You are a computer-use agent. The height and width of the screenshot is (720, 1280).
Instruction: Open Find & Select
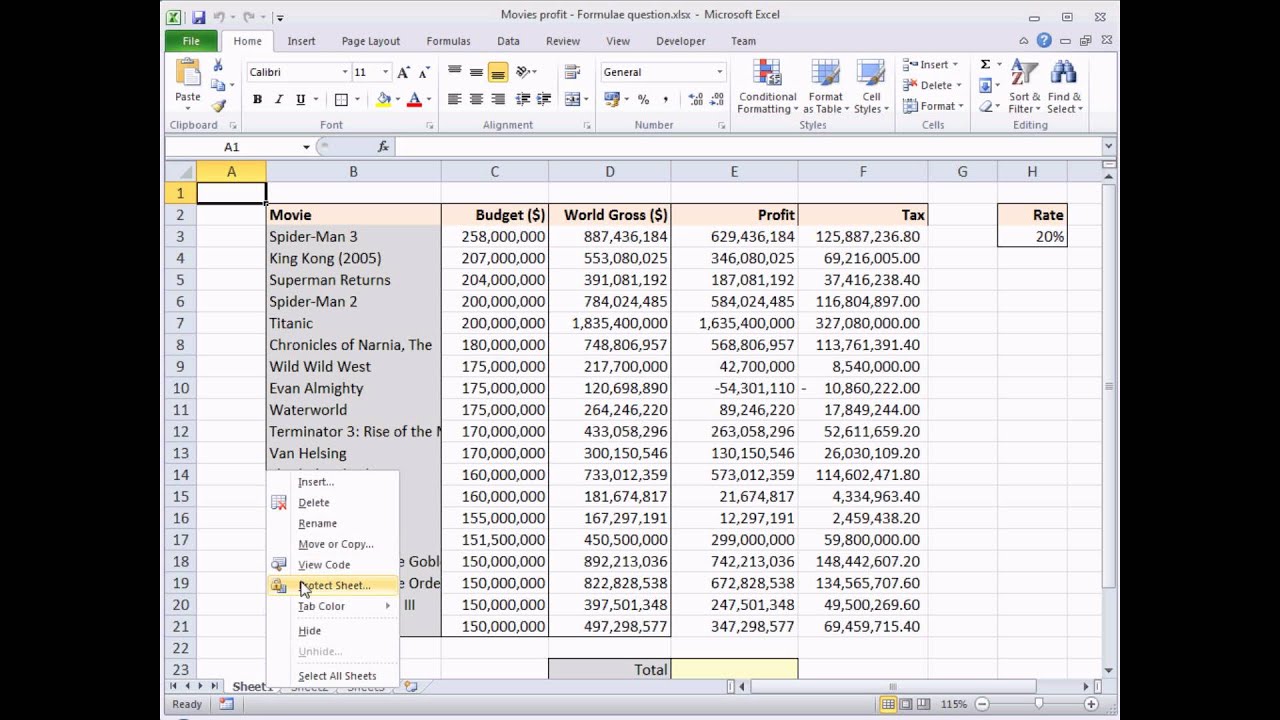click(x=1064, y=87)
